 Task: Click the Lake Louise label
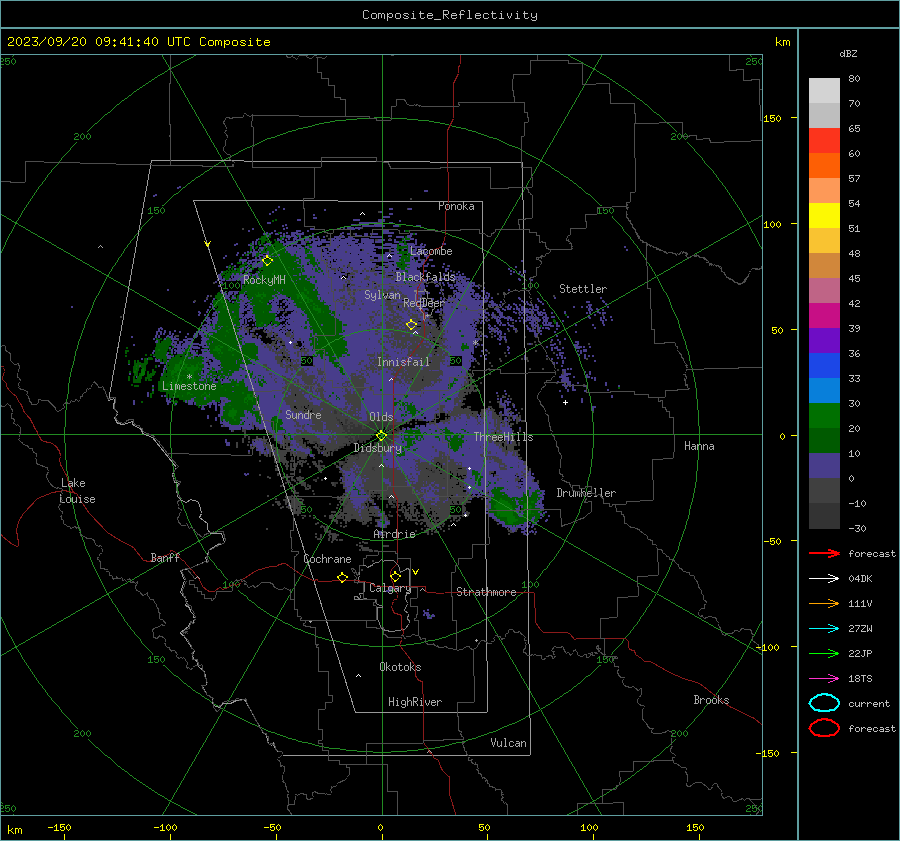[x=77, y=491]
